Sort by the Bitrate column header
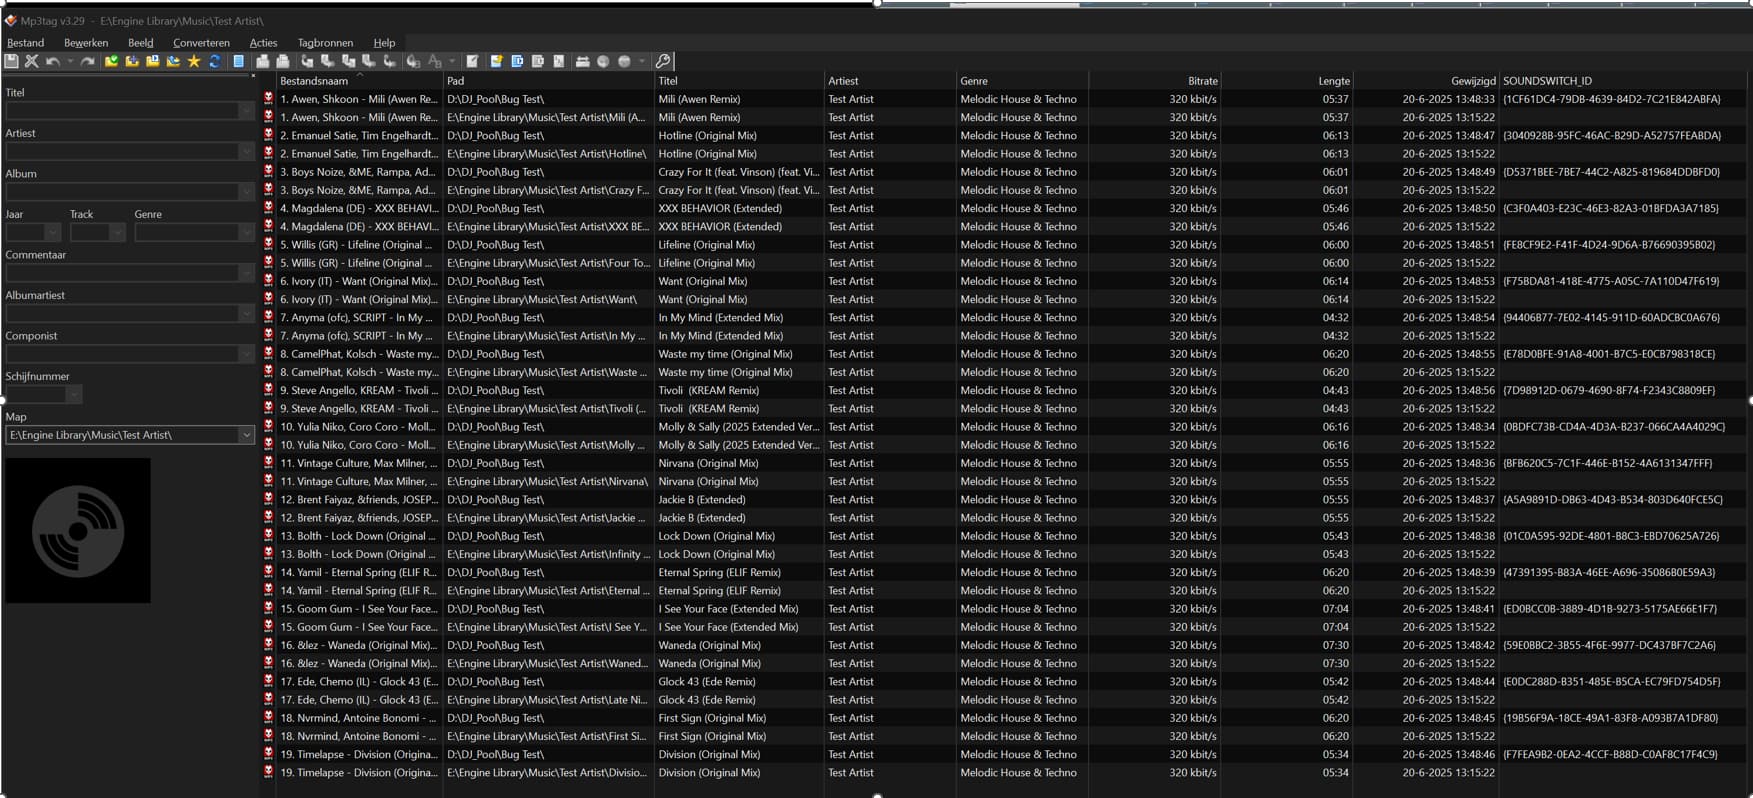 tap(1154, 81)
